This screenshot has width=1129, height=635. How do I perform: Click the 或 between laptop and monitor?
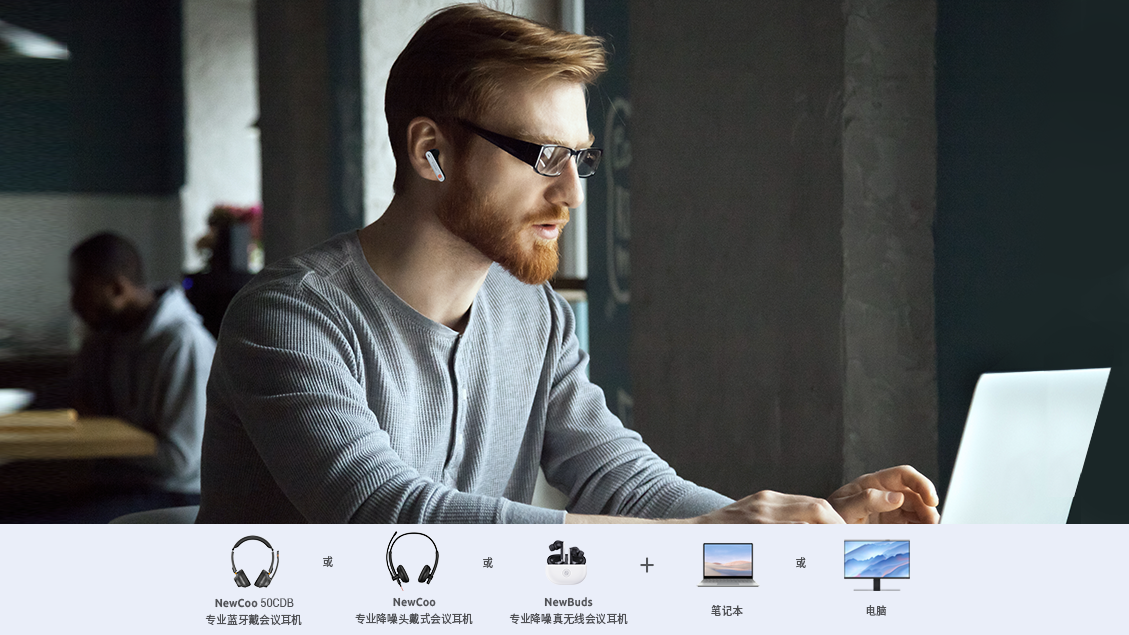pos(801,563)
